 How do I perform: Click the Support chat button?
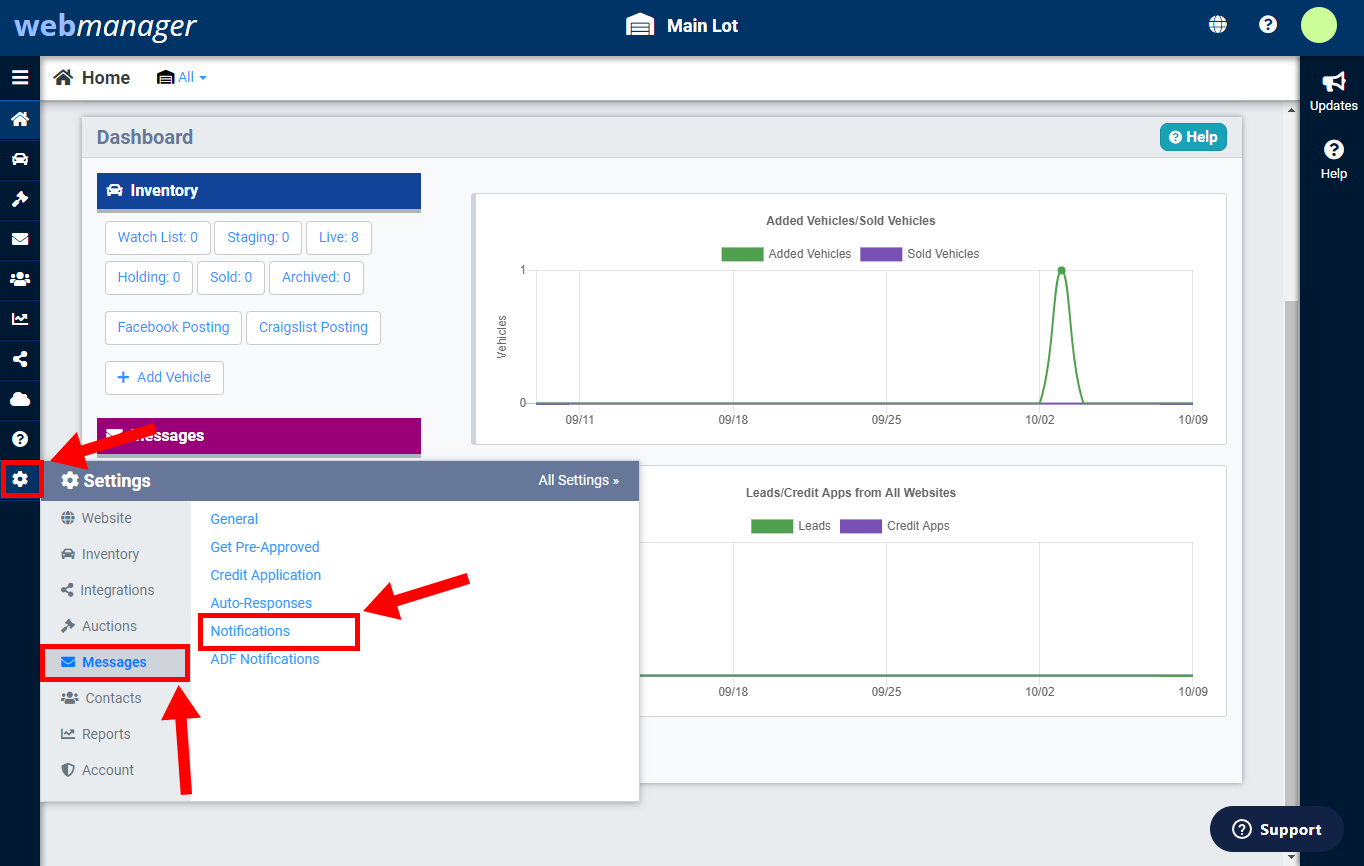(x=1277, y=829)
